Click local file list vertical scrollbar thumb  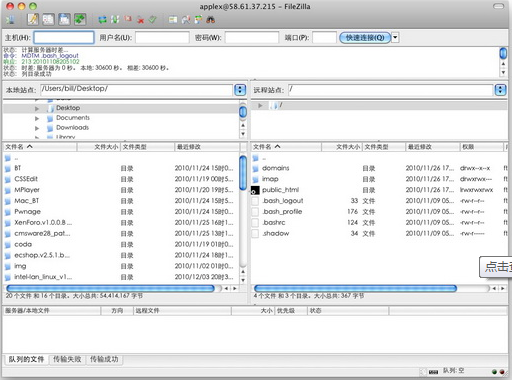(x=243, y=173)
